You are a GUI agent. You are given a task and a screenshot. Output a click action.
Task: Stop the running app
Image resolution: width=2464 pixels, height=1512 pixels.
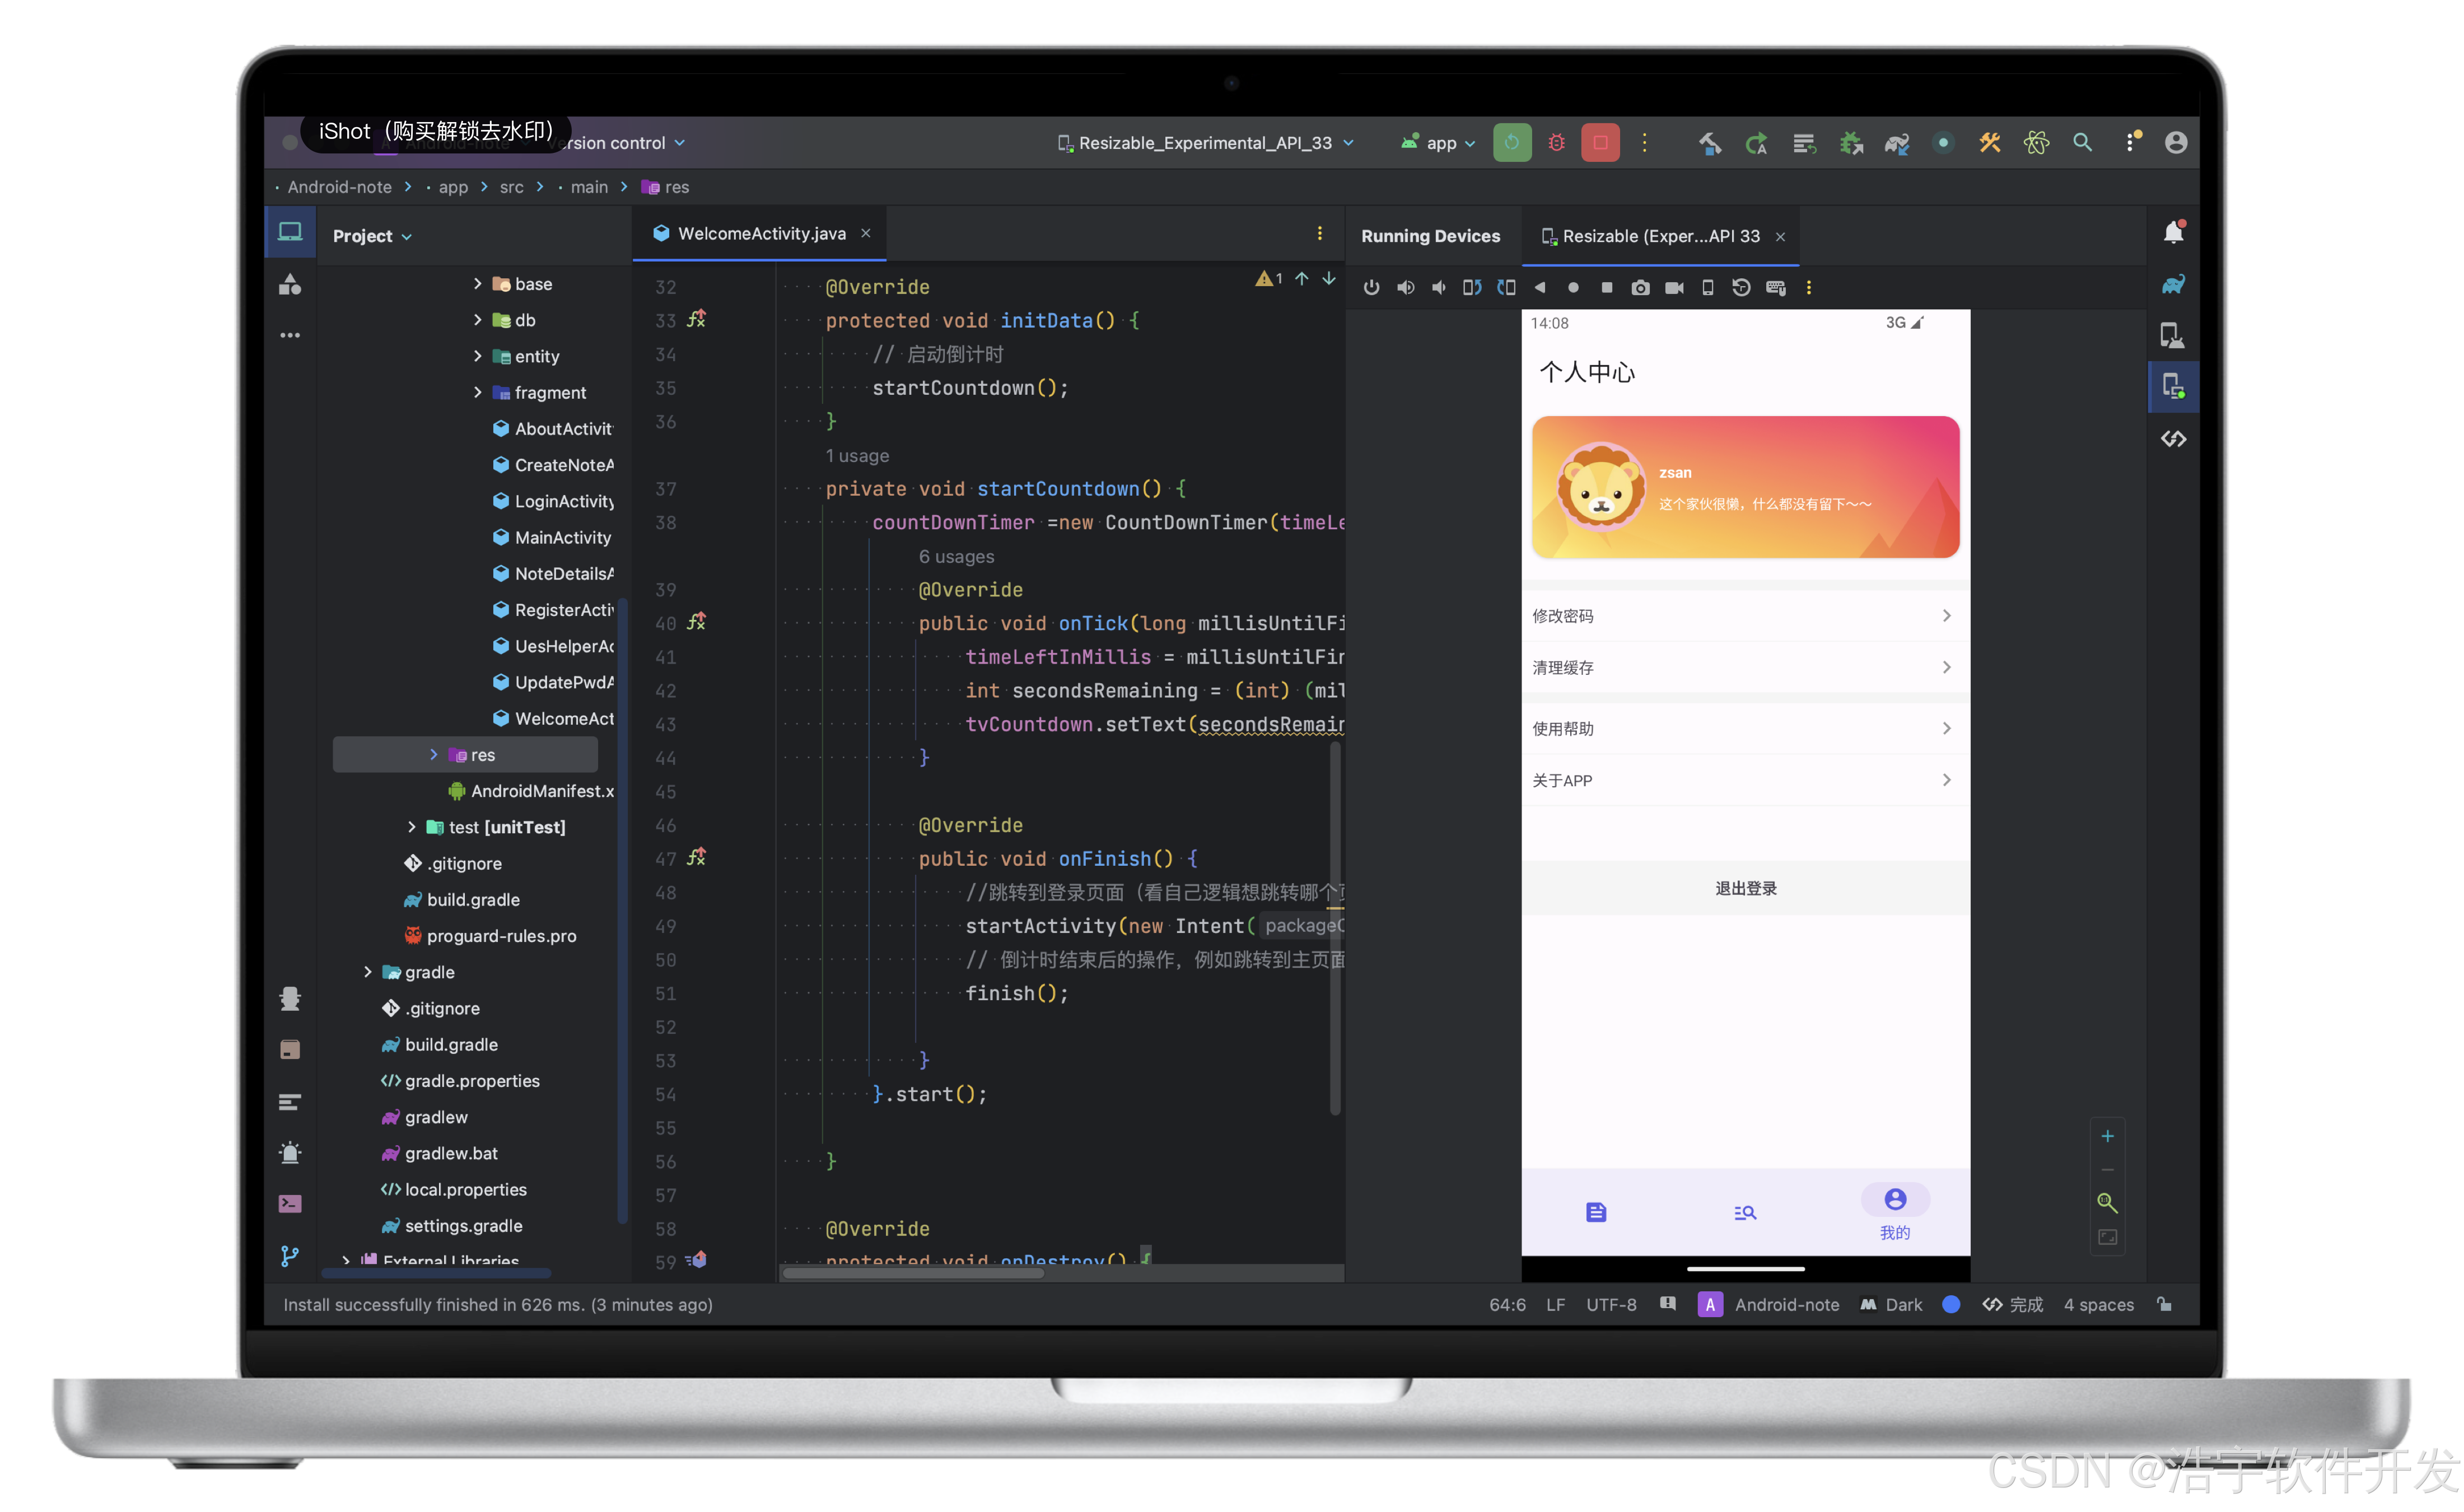tap(1601, 143)
